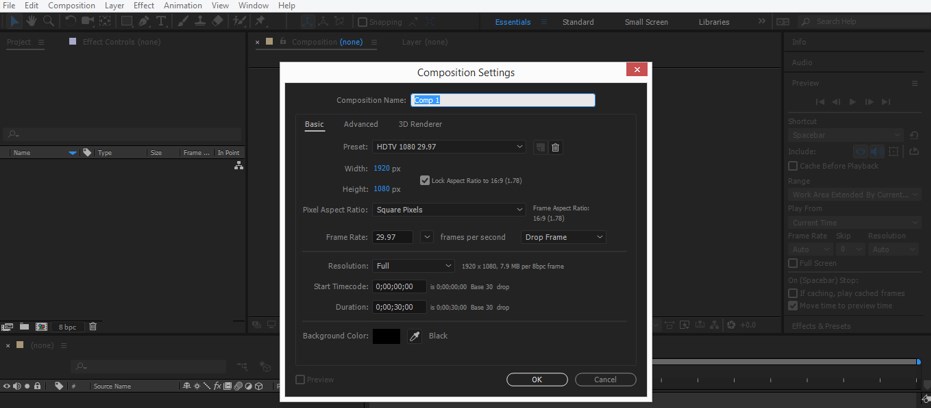Toggle 'If caching, play cached frames' checkbox
Viewport: 931px width, 408px height.
(793, 293)
